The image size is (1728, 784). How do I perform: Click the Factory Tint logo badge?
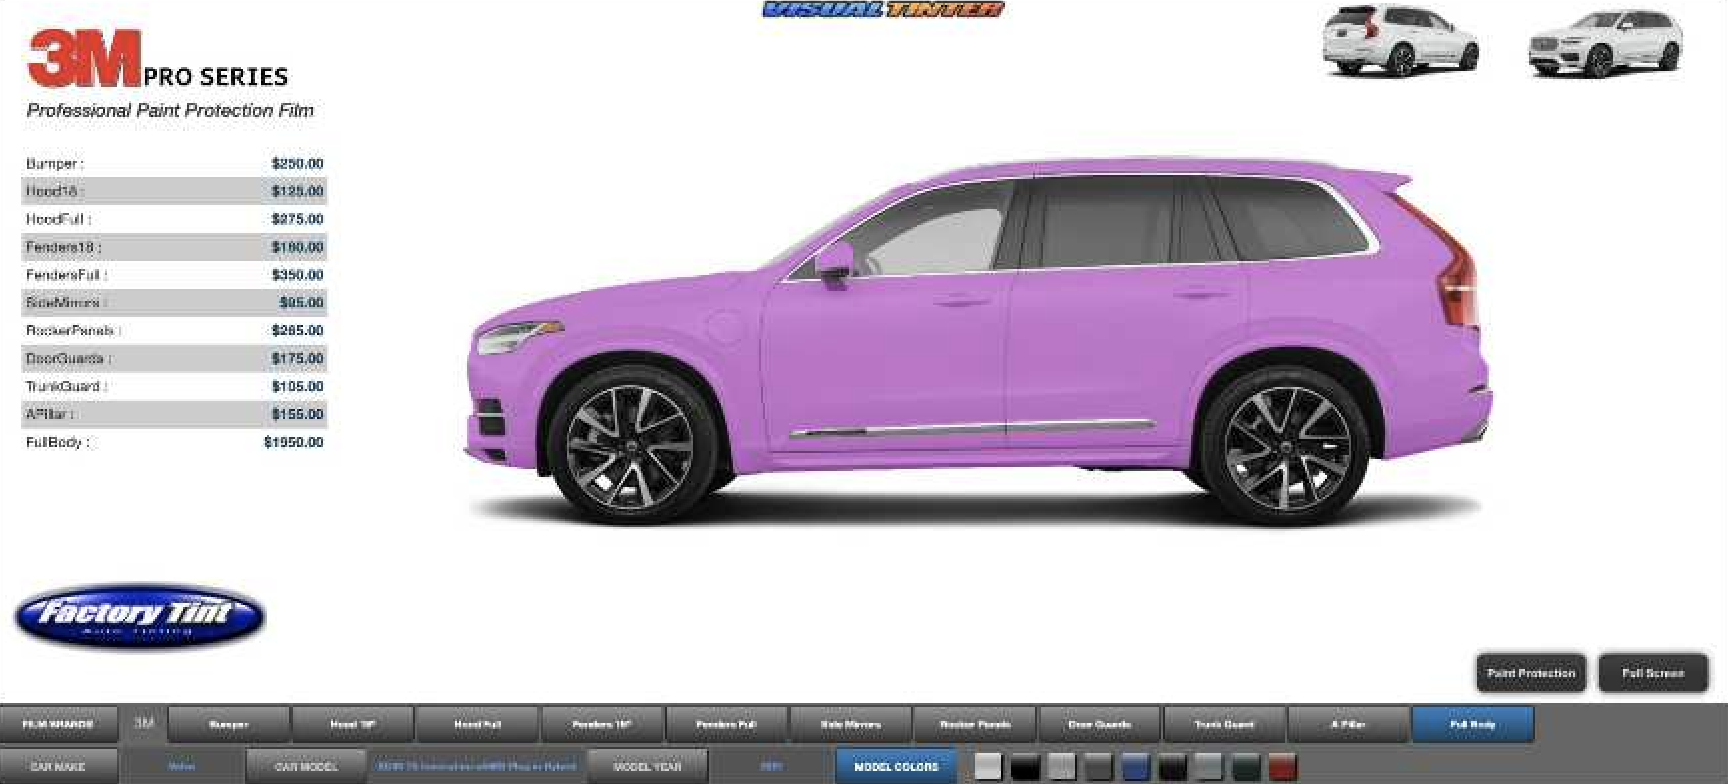click(140, 616)
